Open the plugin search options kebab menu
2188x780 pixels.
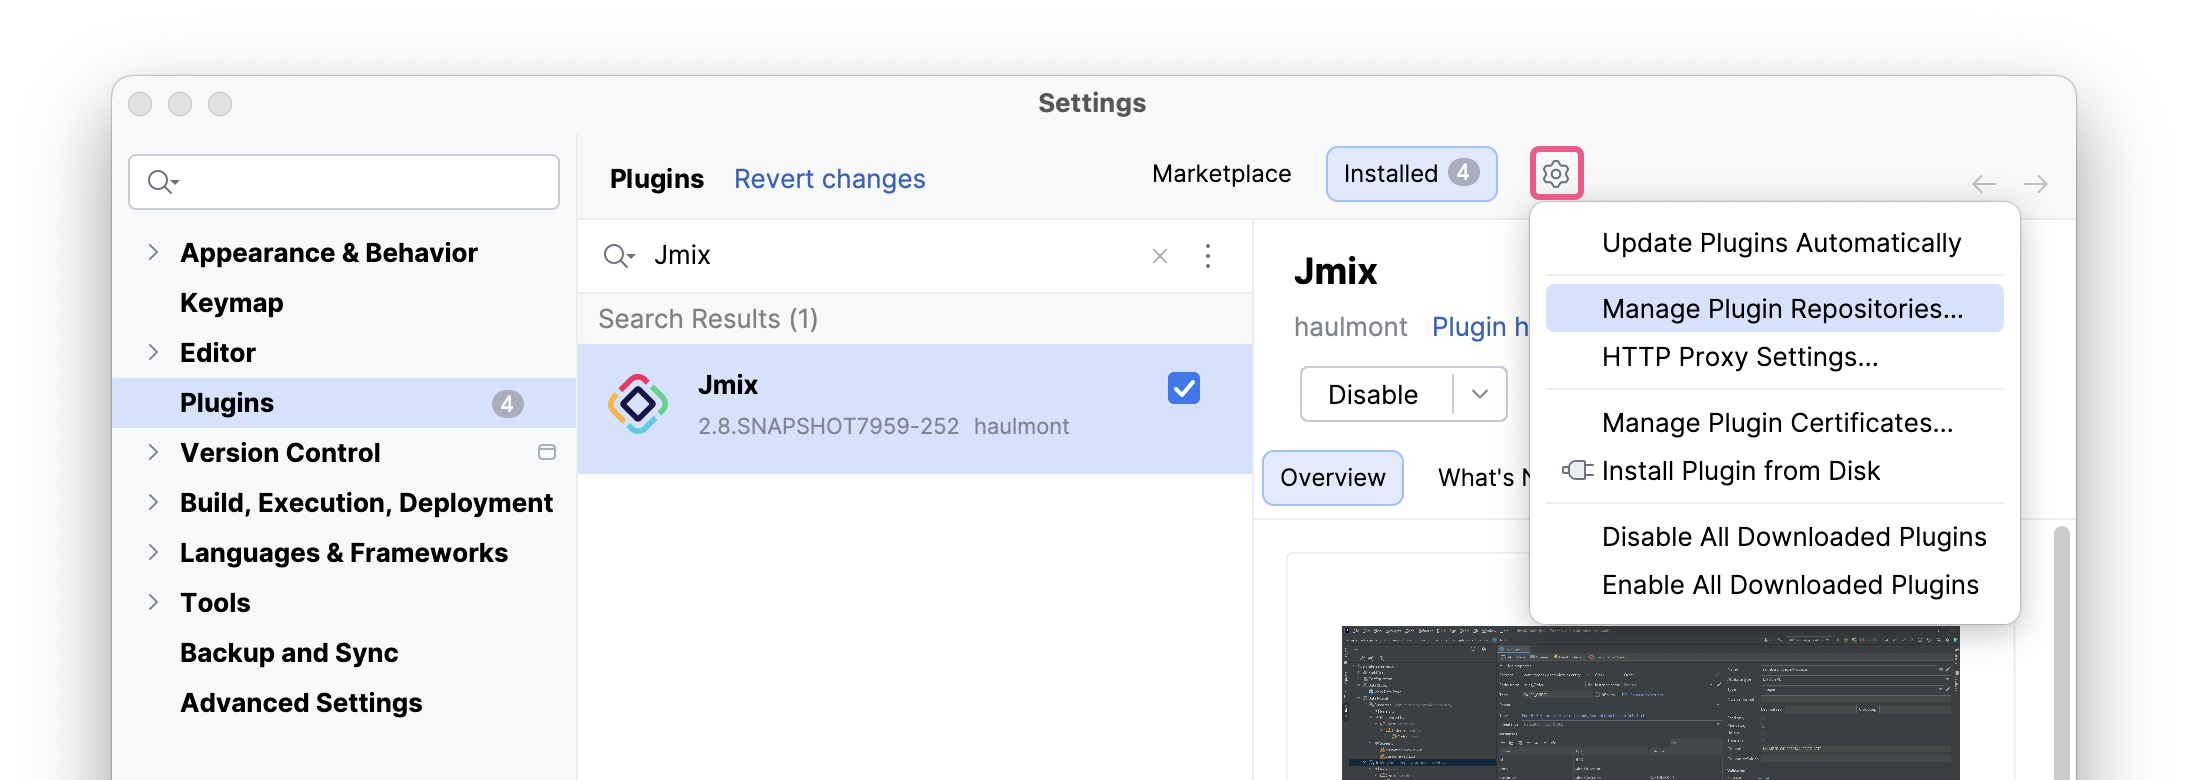(1208, 256)
